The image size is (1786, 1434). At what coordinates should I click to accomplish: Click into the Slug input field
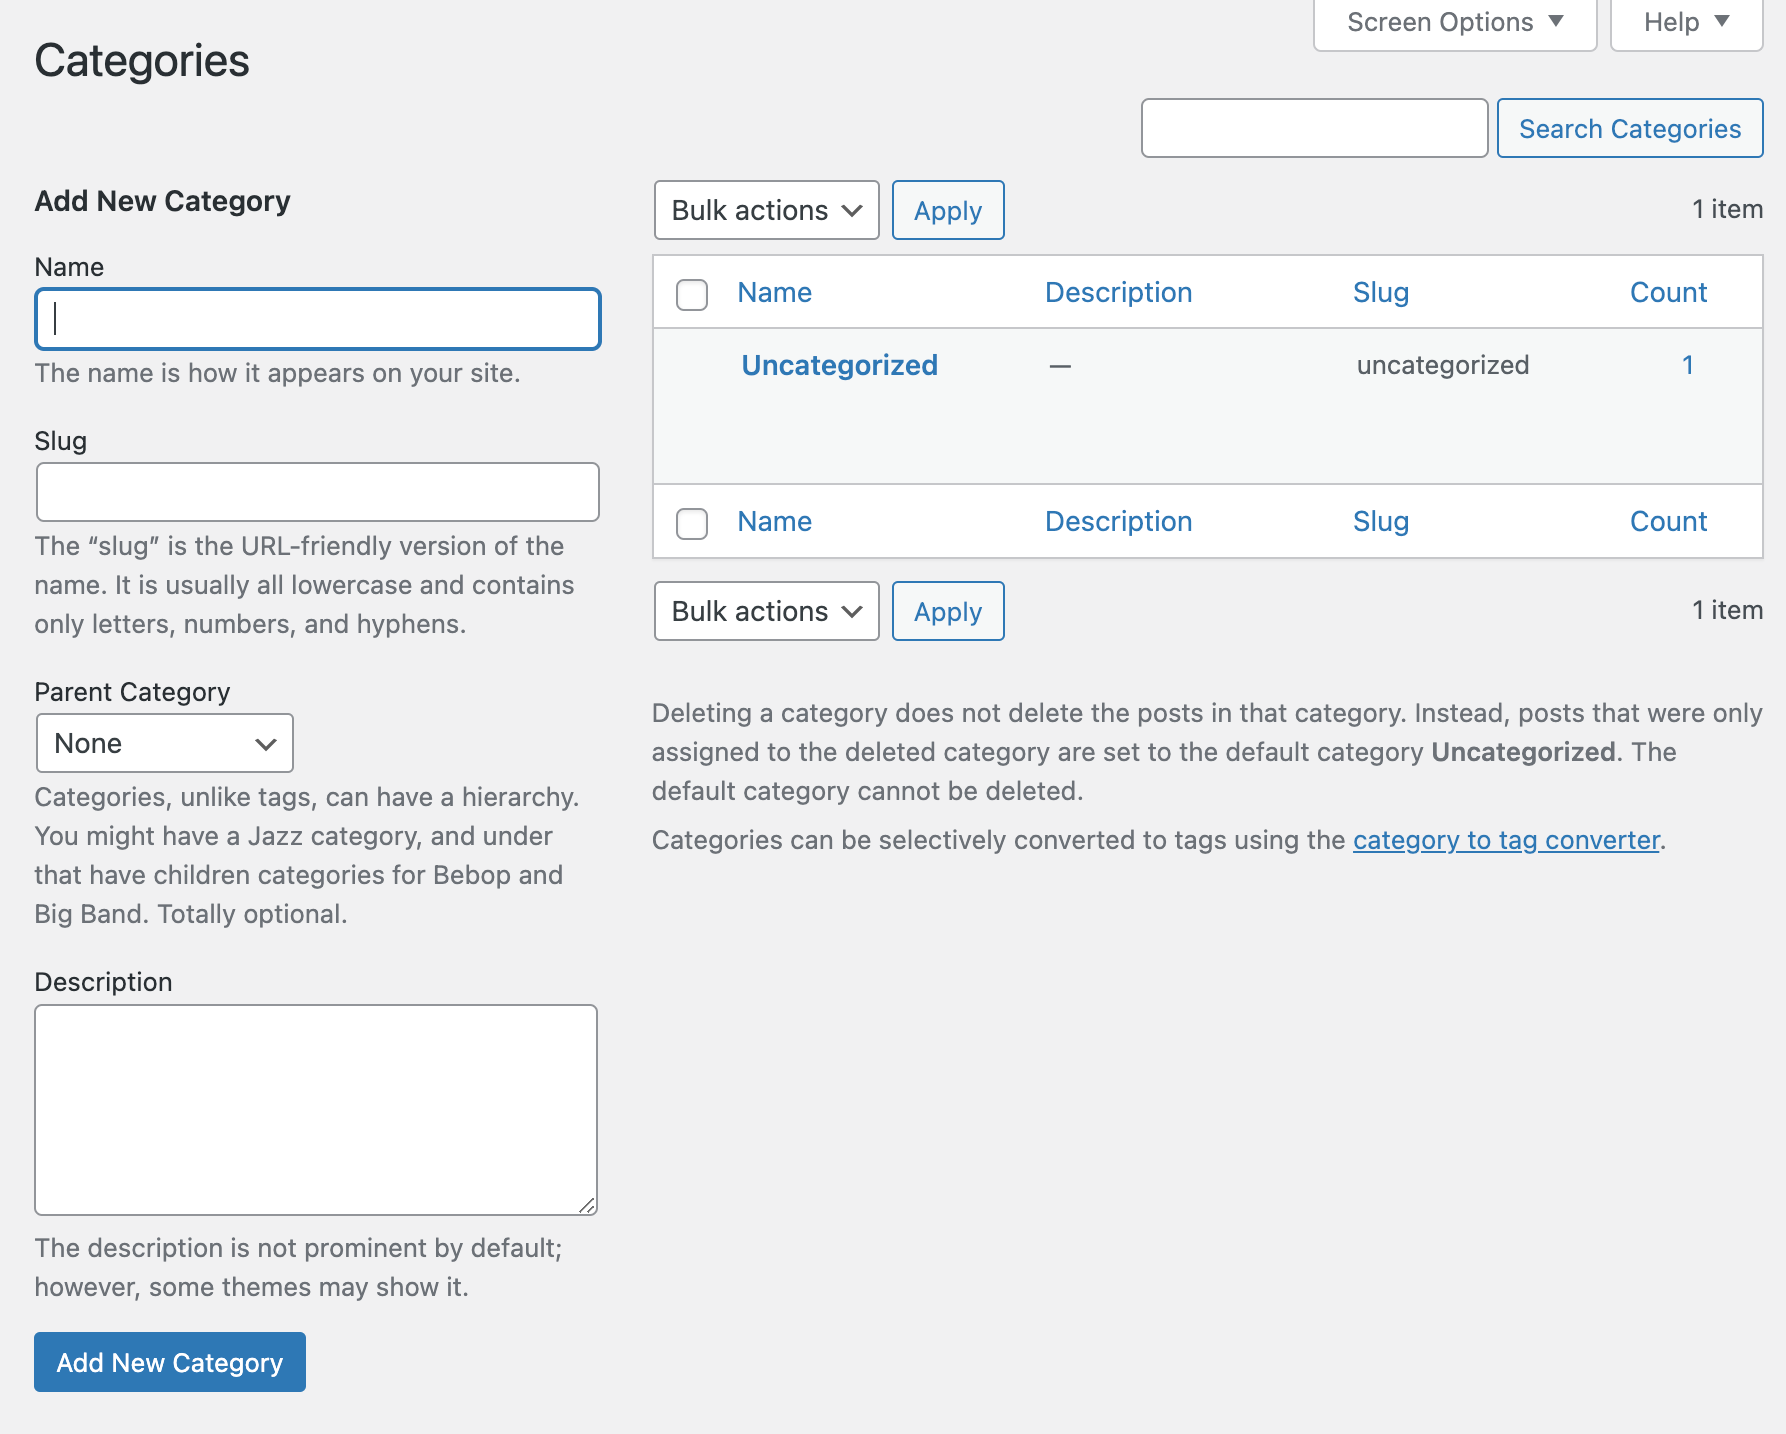click(x=318, y=492)
